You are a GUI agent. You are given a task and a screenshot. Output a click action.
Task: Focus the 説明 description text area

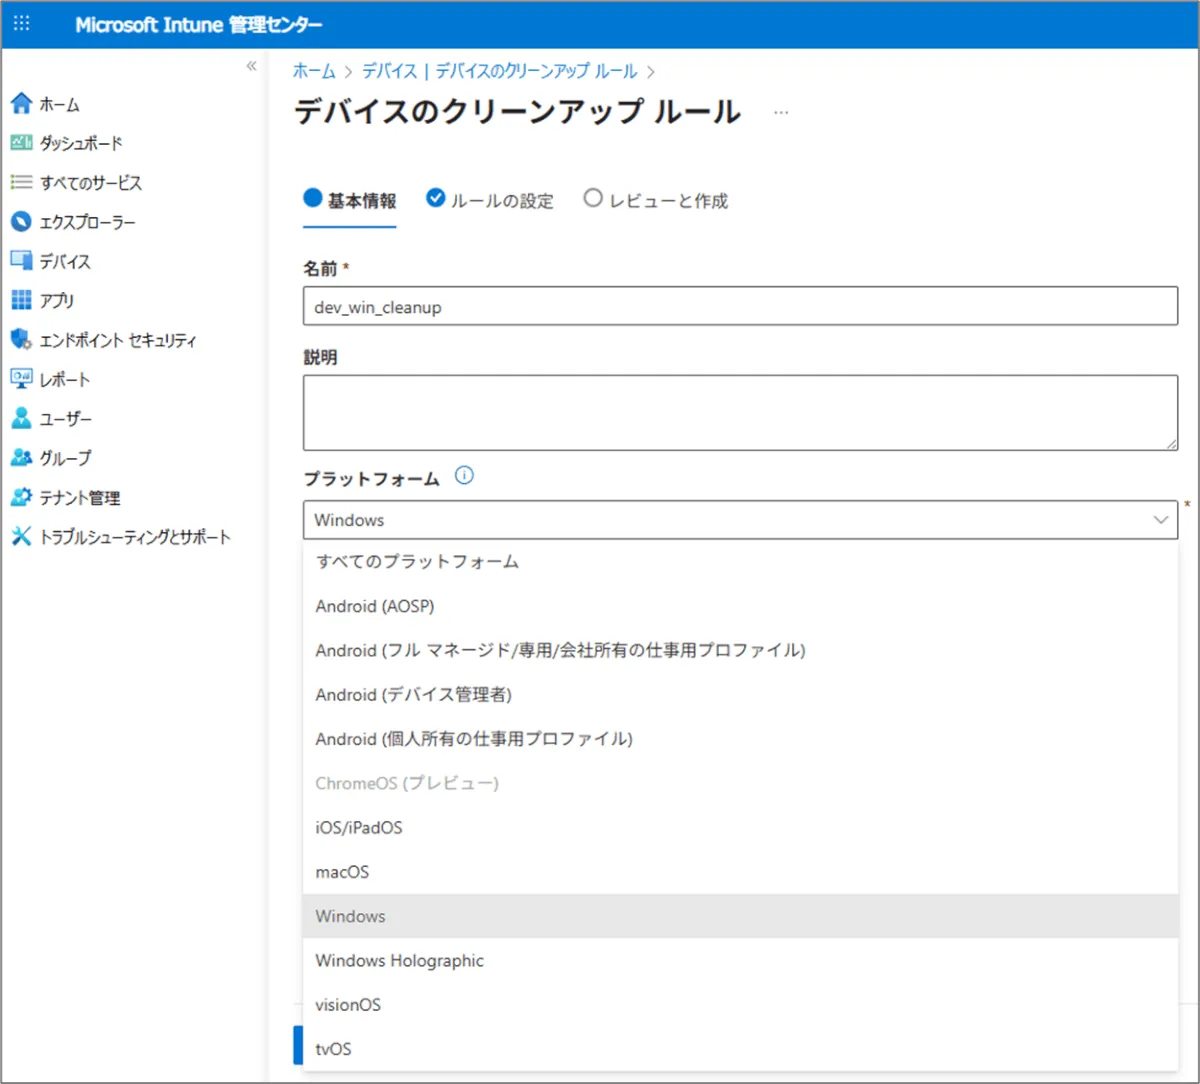[740, 412]
